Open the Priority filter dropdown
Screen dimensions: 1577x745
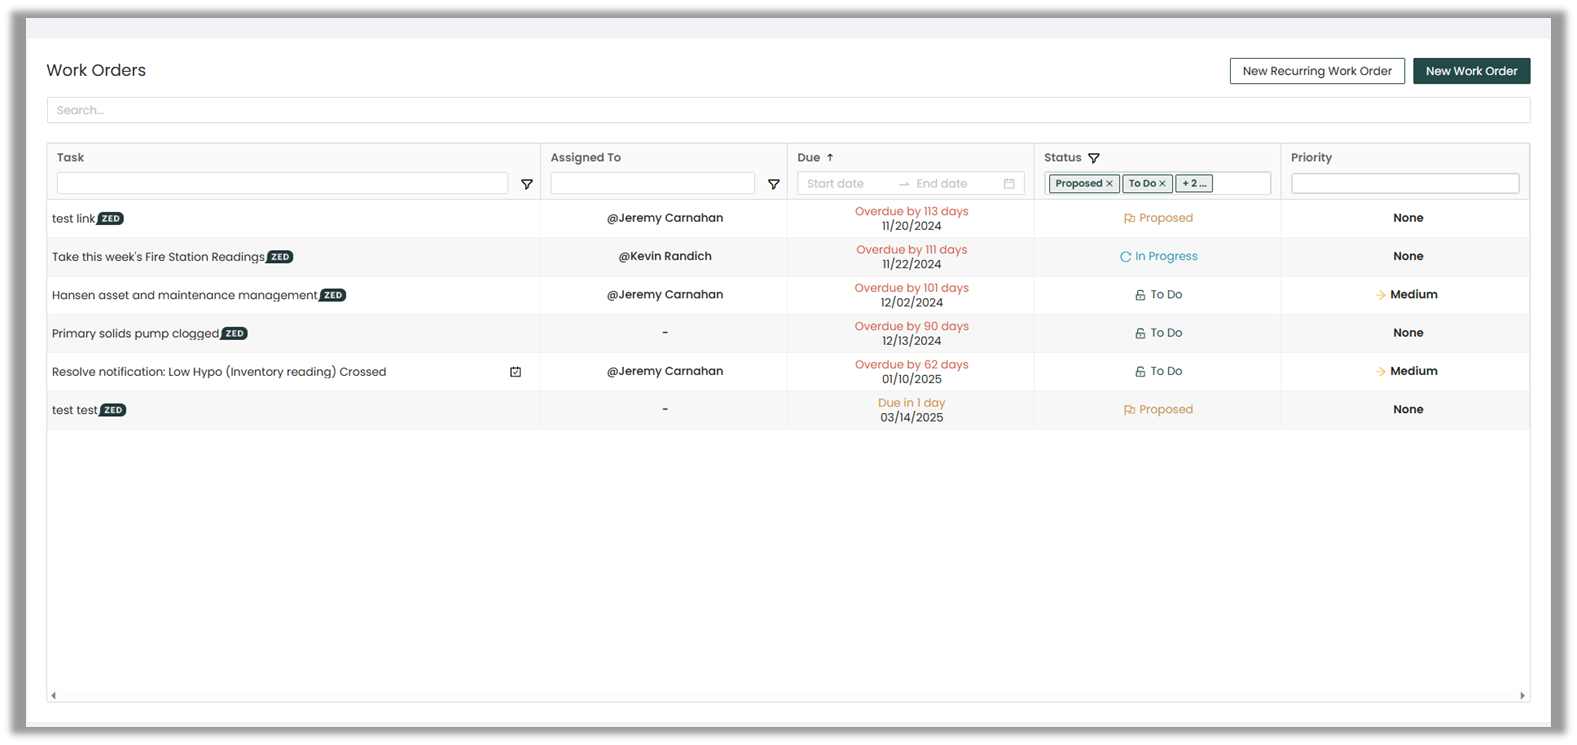click(1404, 184)
